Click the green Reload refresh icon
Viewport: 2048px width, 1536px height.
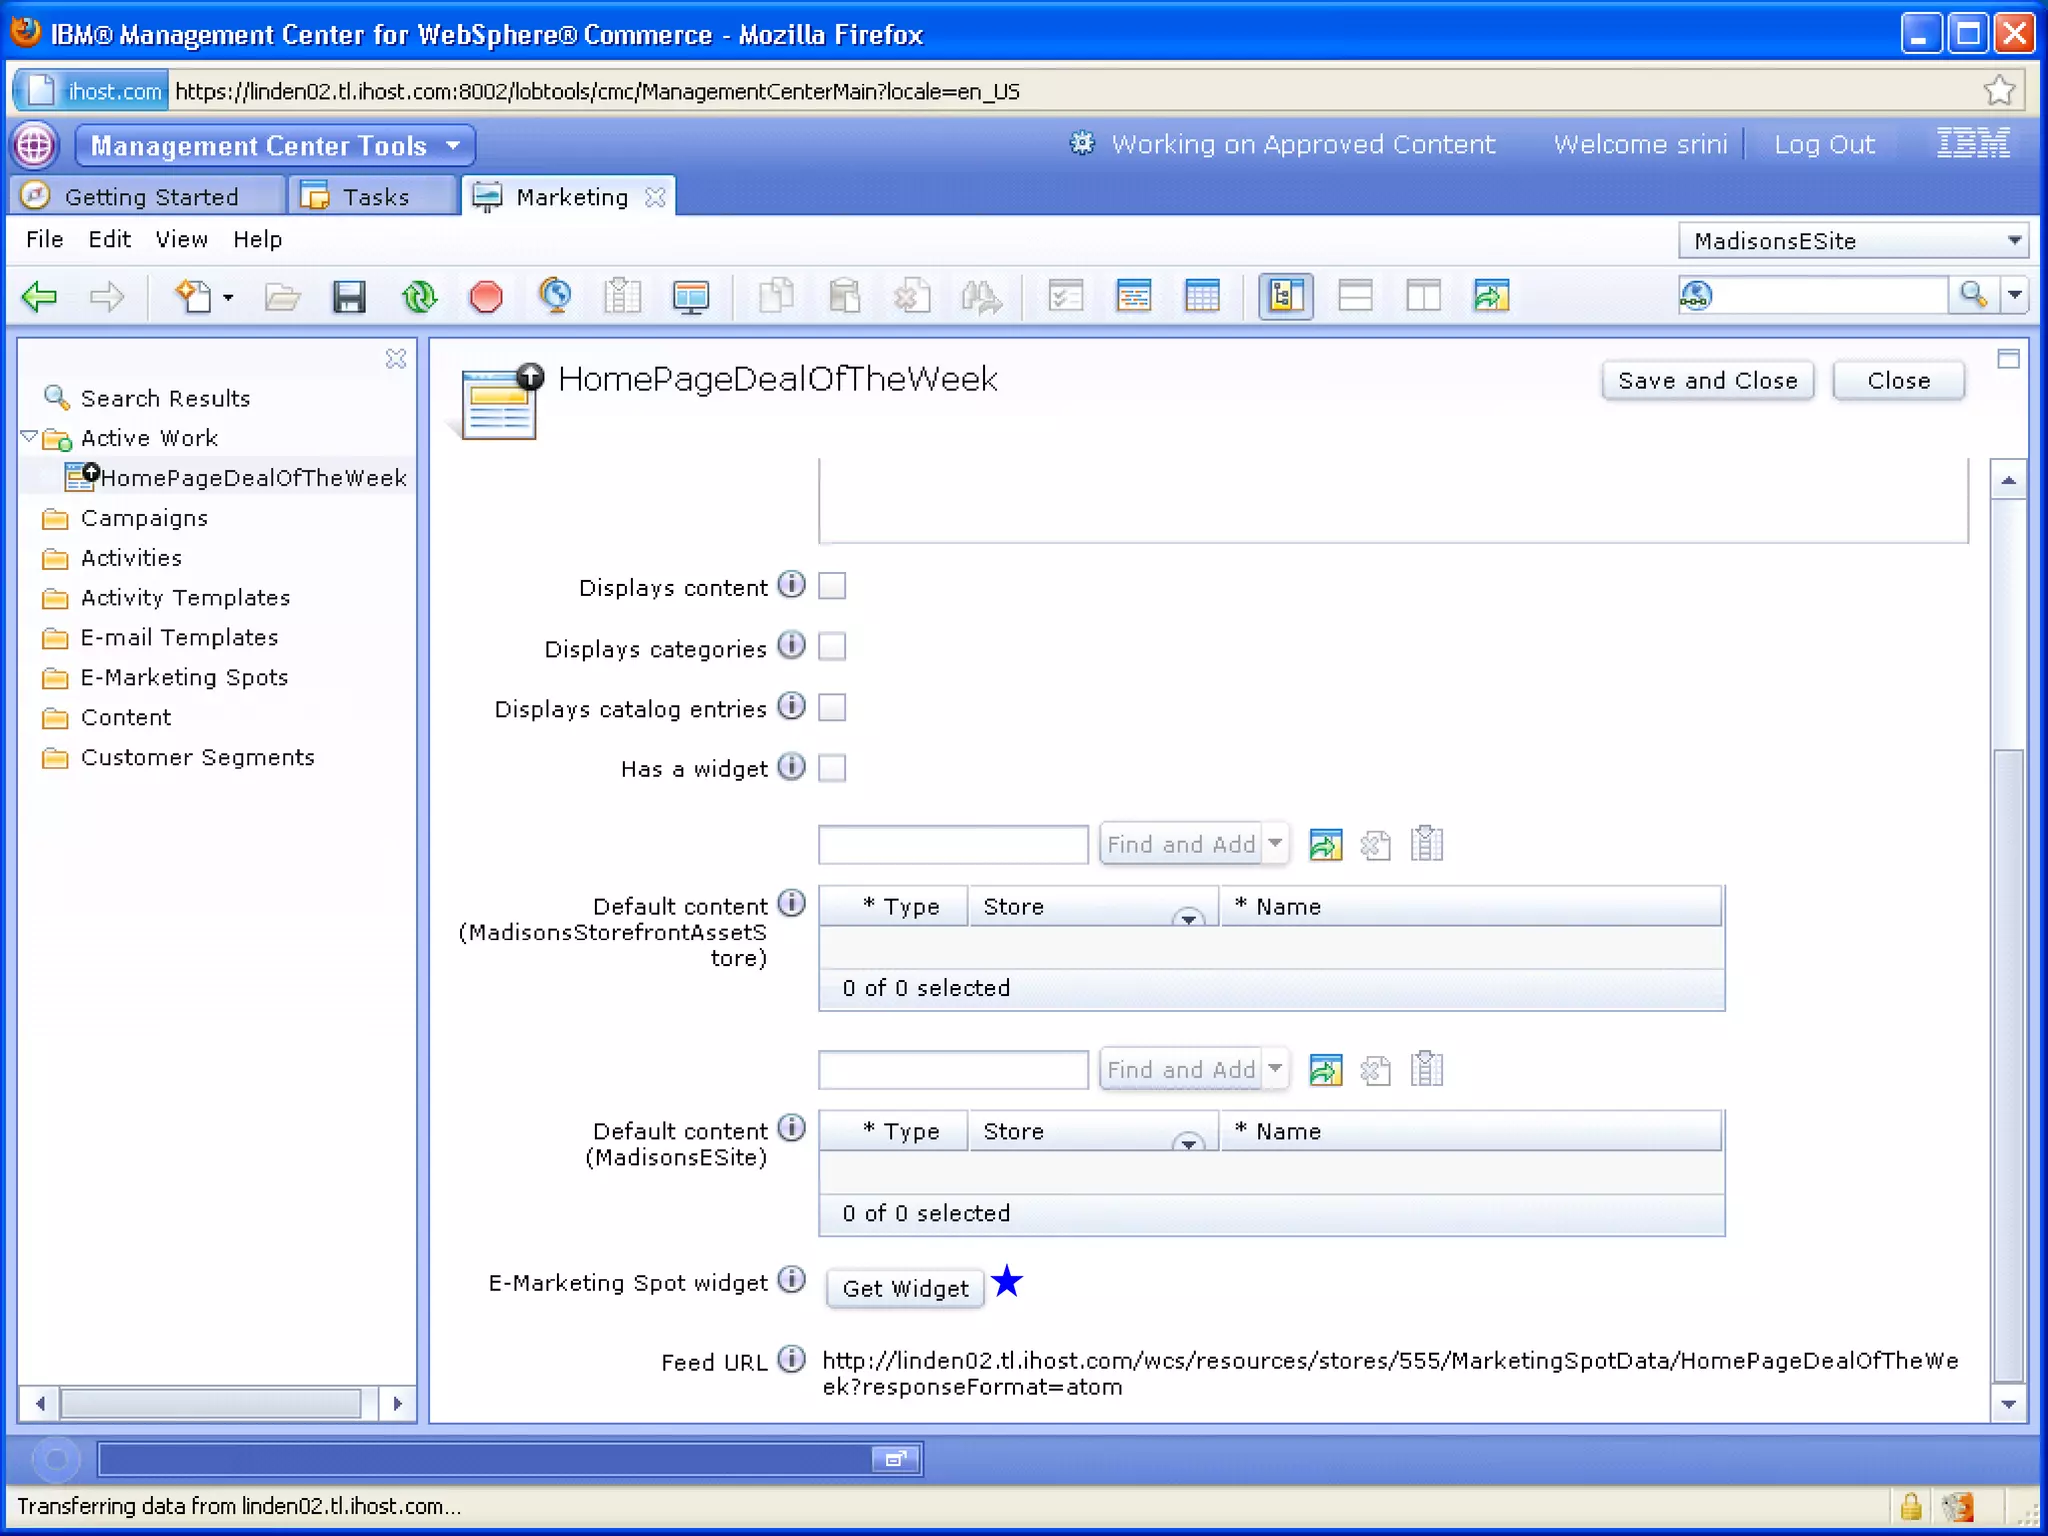(x=419, y=297)
